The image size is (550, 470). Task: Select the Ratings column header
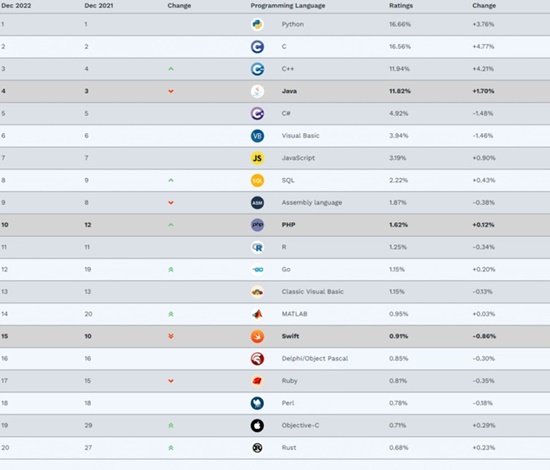pos(401,6)
